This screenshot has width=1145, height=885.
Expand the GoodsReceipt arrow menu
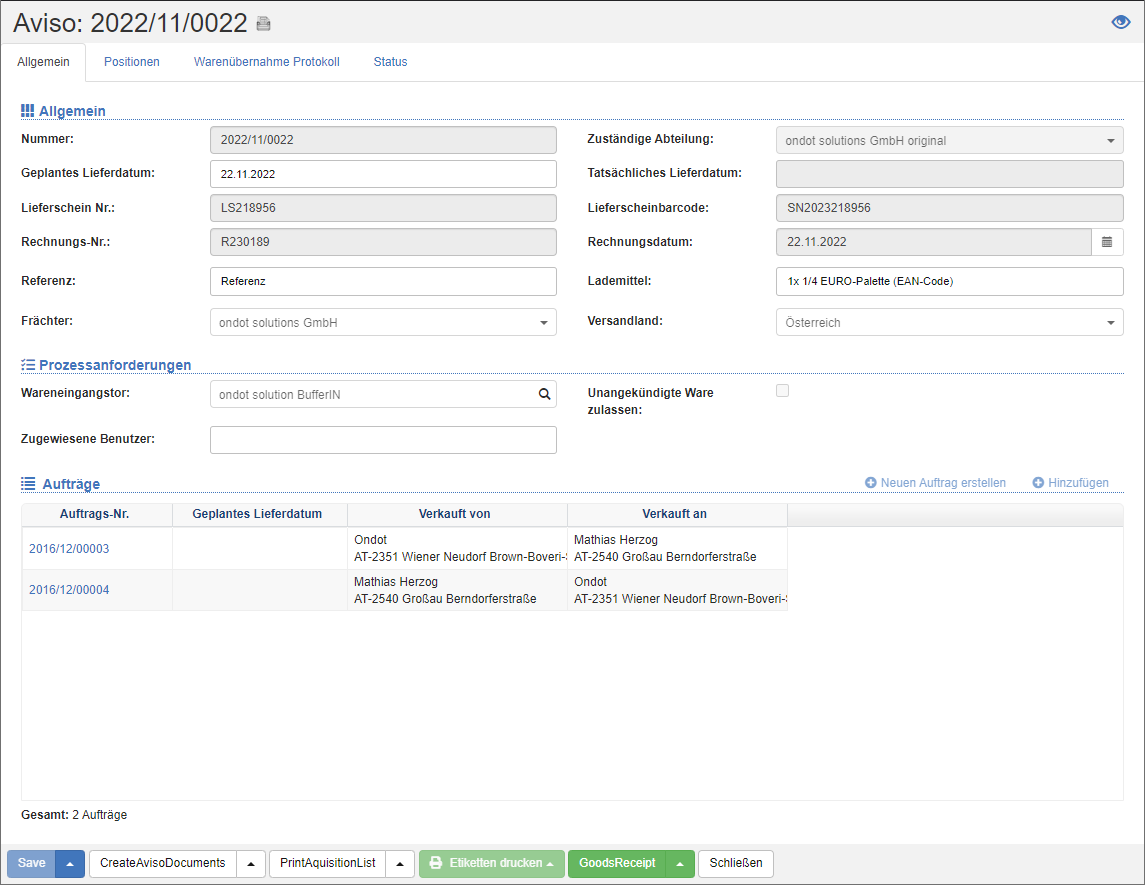(x=680, y=864)
